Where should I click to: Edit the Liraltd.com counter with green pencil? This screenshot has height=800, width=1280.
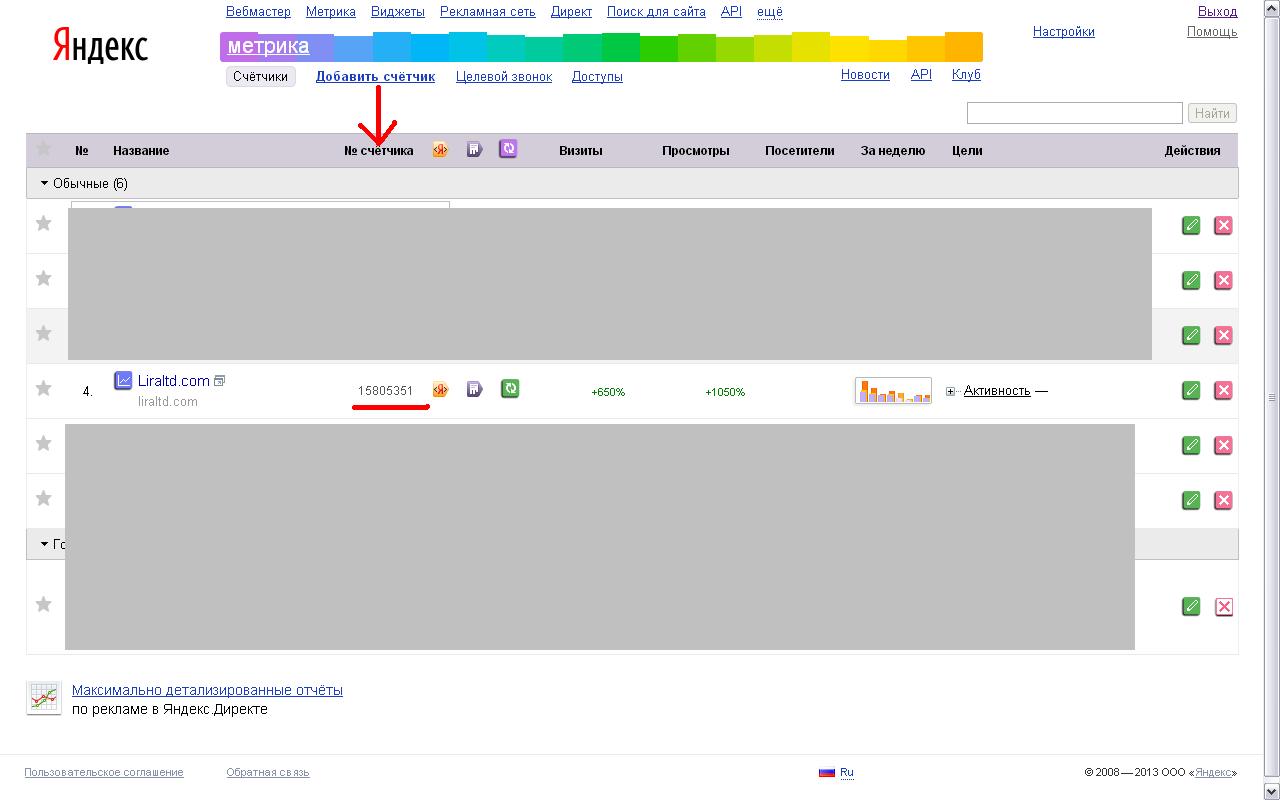pos(1190,391)
